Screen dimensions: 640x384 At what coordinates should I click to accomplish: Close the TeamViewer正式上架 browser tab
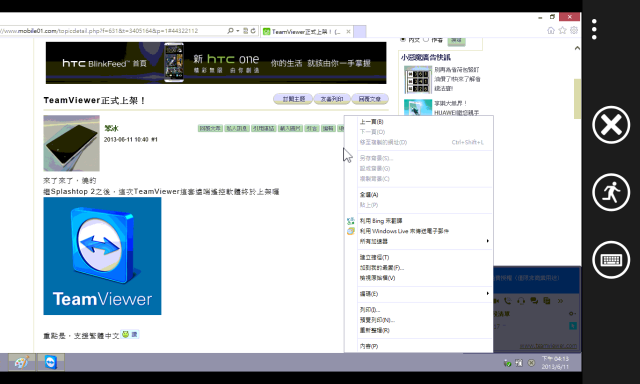348,31
